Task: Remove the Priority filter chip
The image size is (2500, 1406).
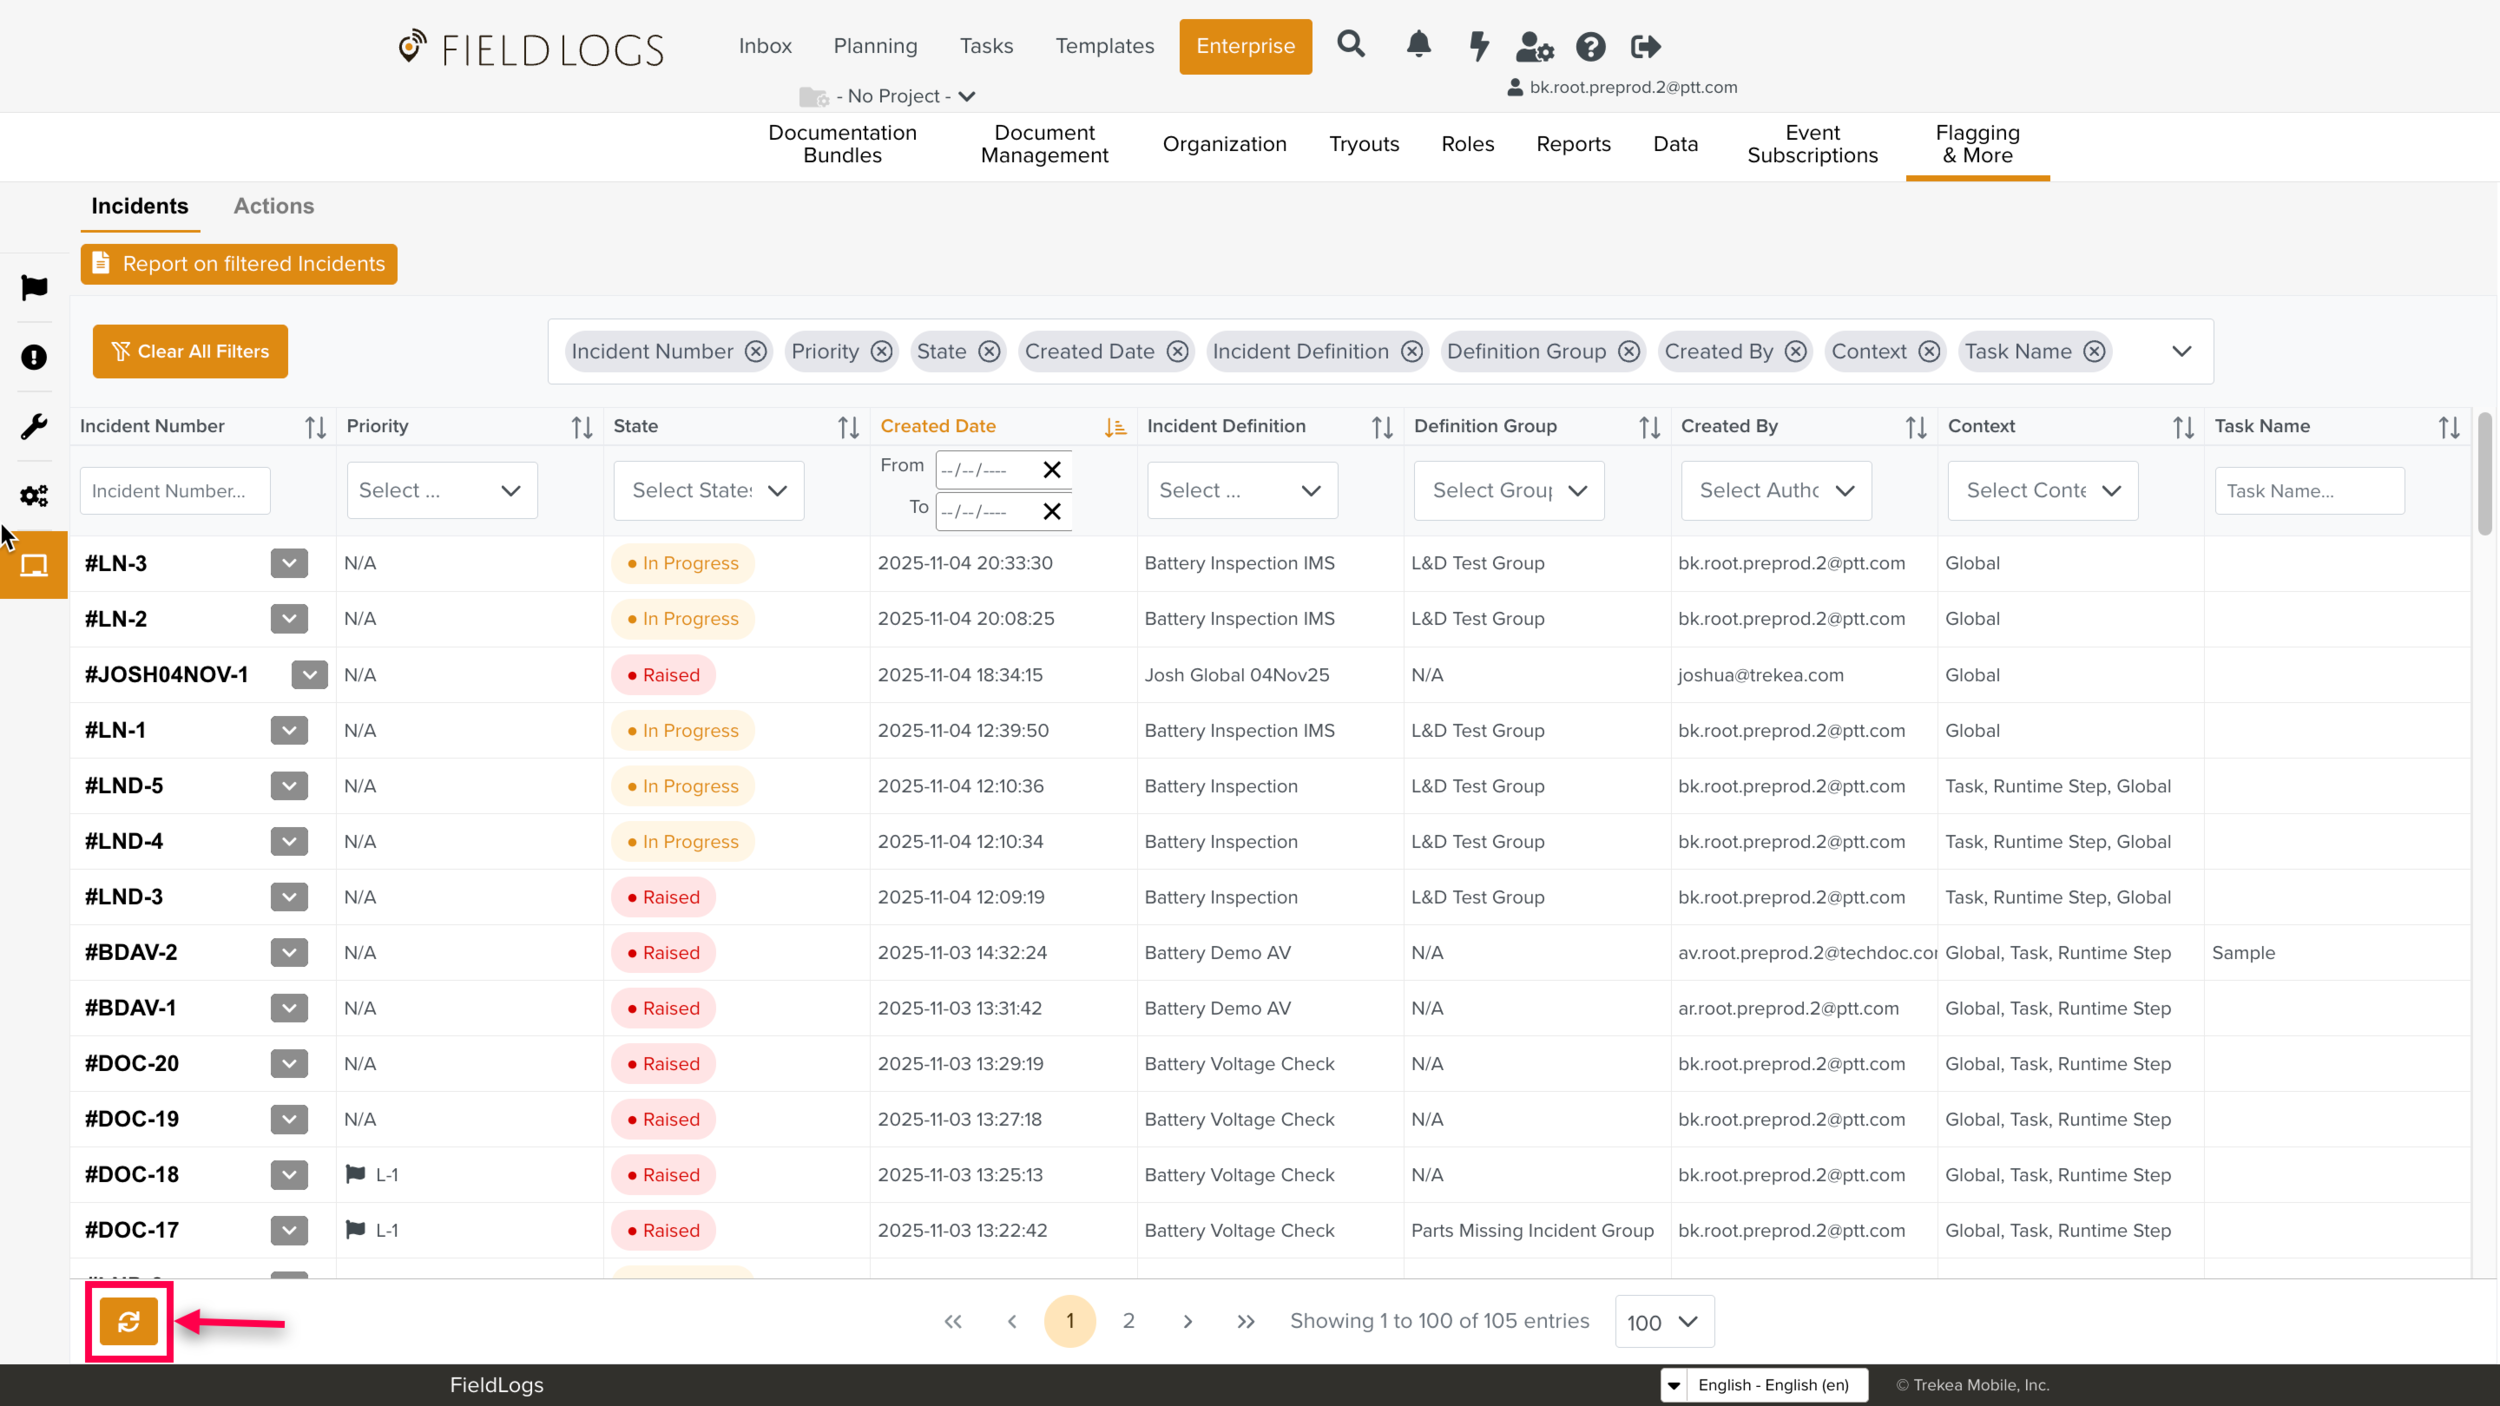Action: [881, 352]
